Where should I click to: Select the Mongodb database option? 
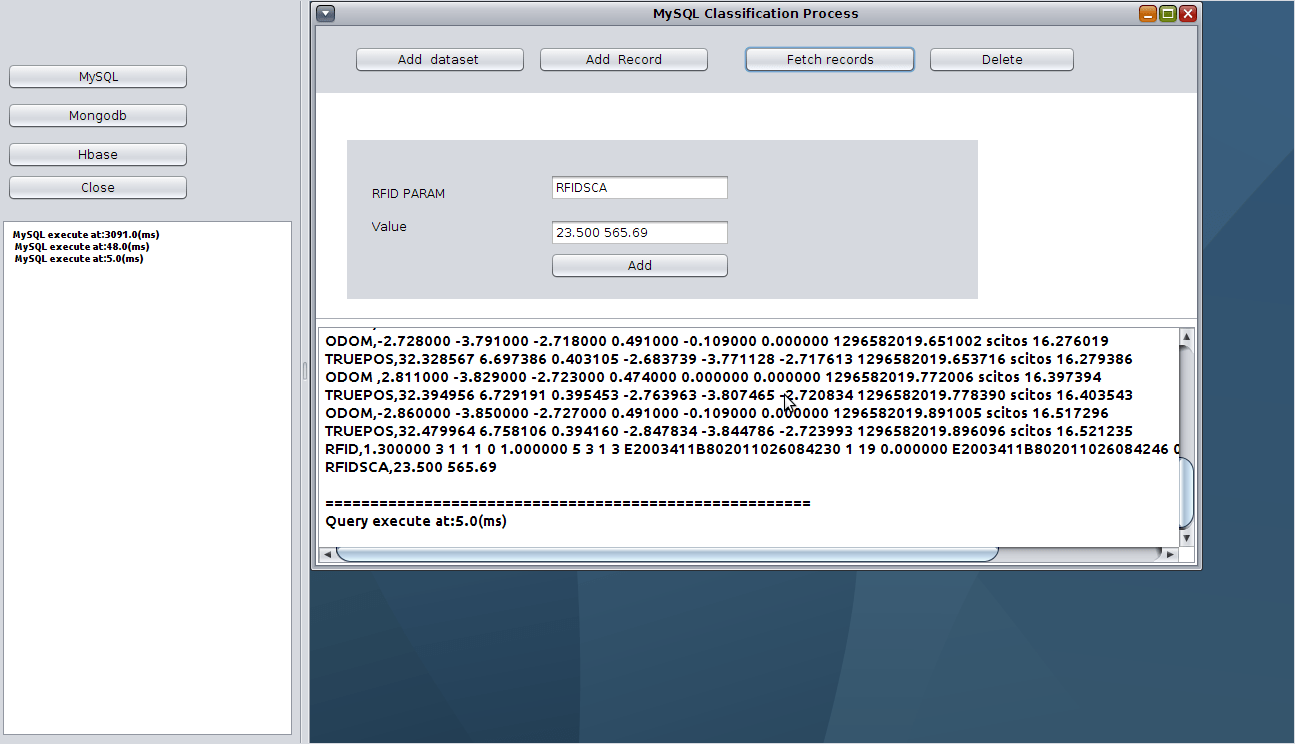click(x=97, y=115)
